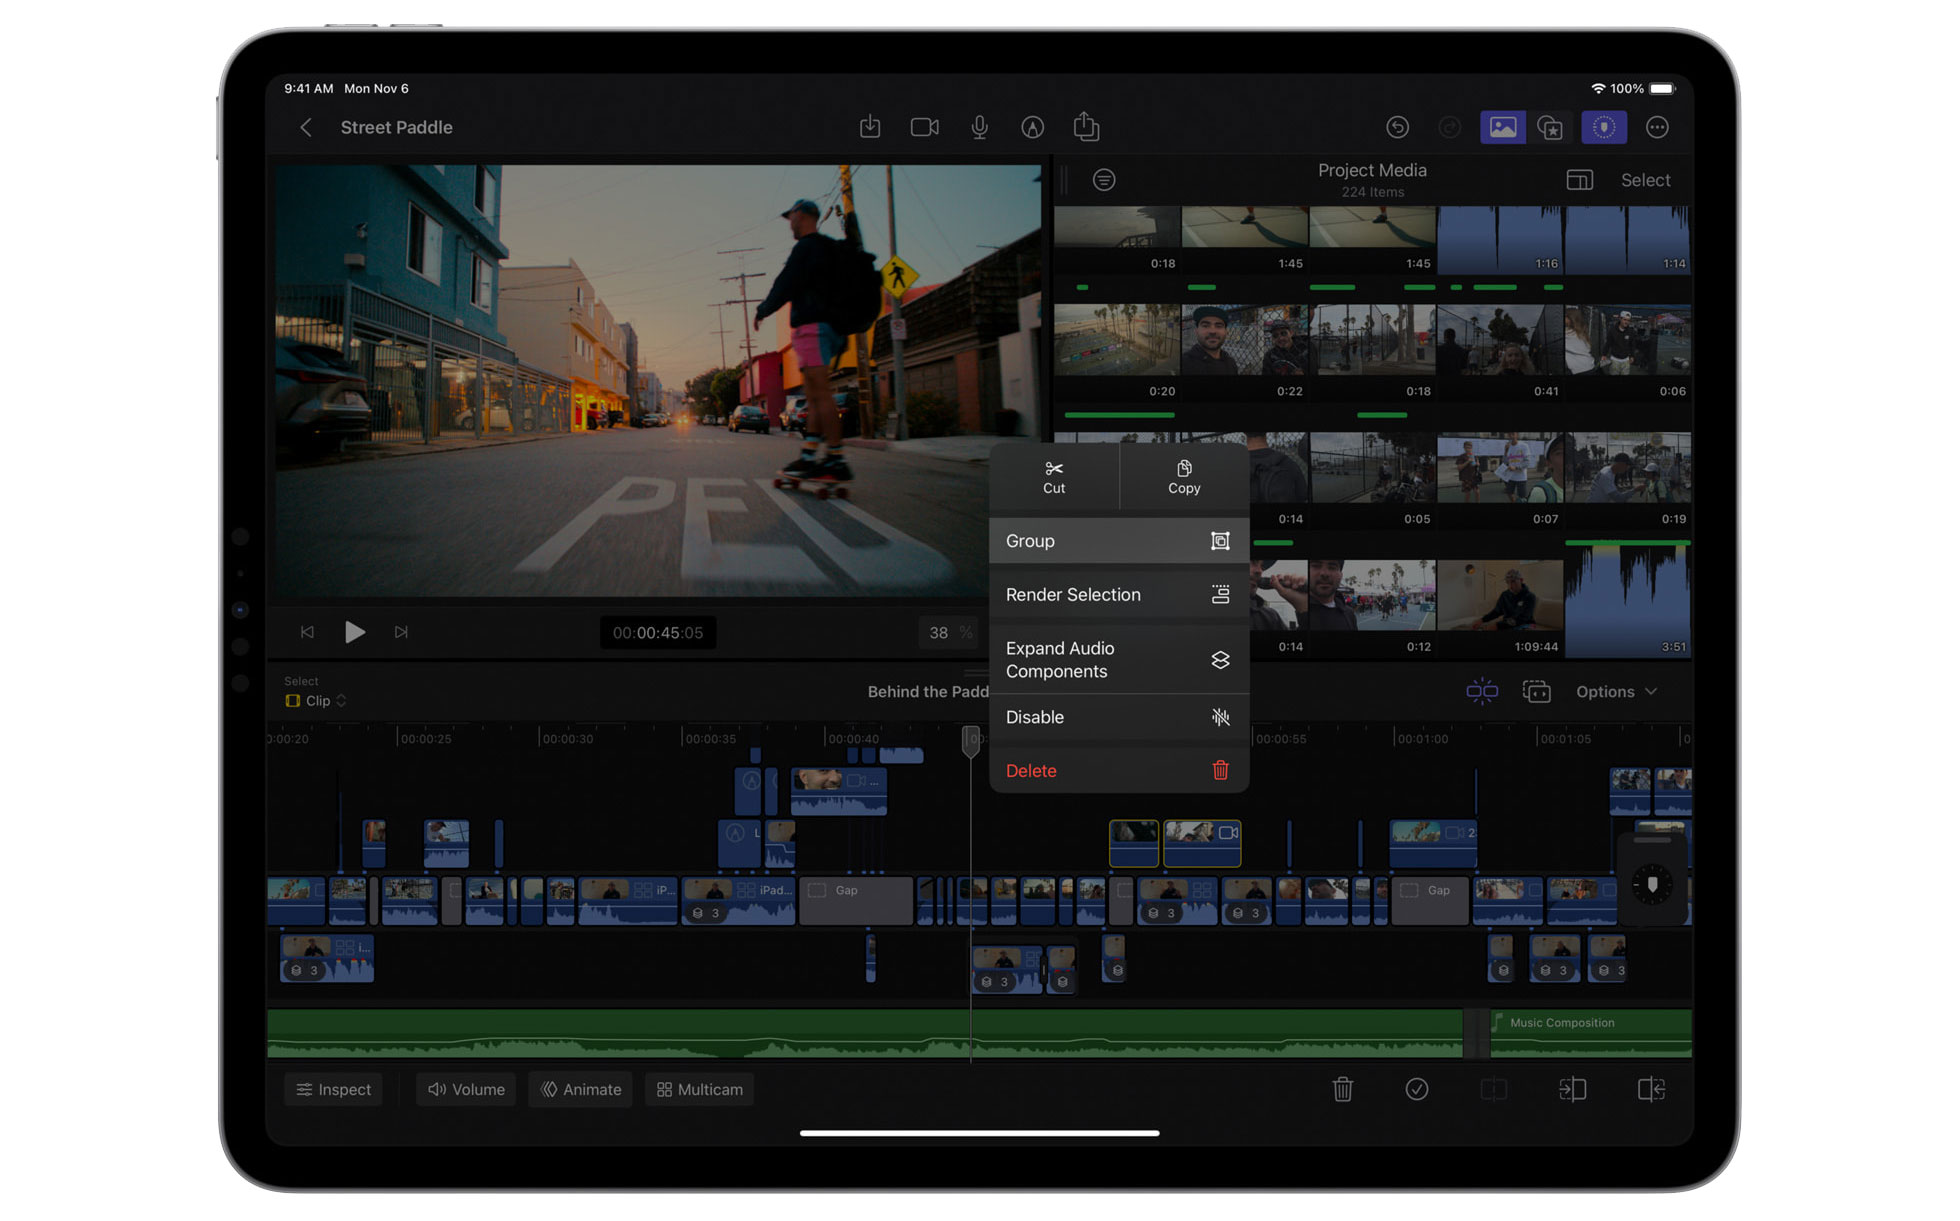Change the browser layout view icon
This screenshot has height=1221, width=1960.
pyautogui.click(x=1579, y=180)
